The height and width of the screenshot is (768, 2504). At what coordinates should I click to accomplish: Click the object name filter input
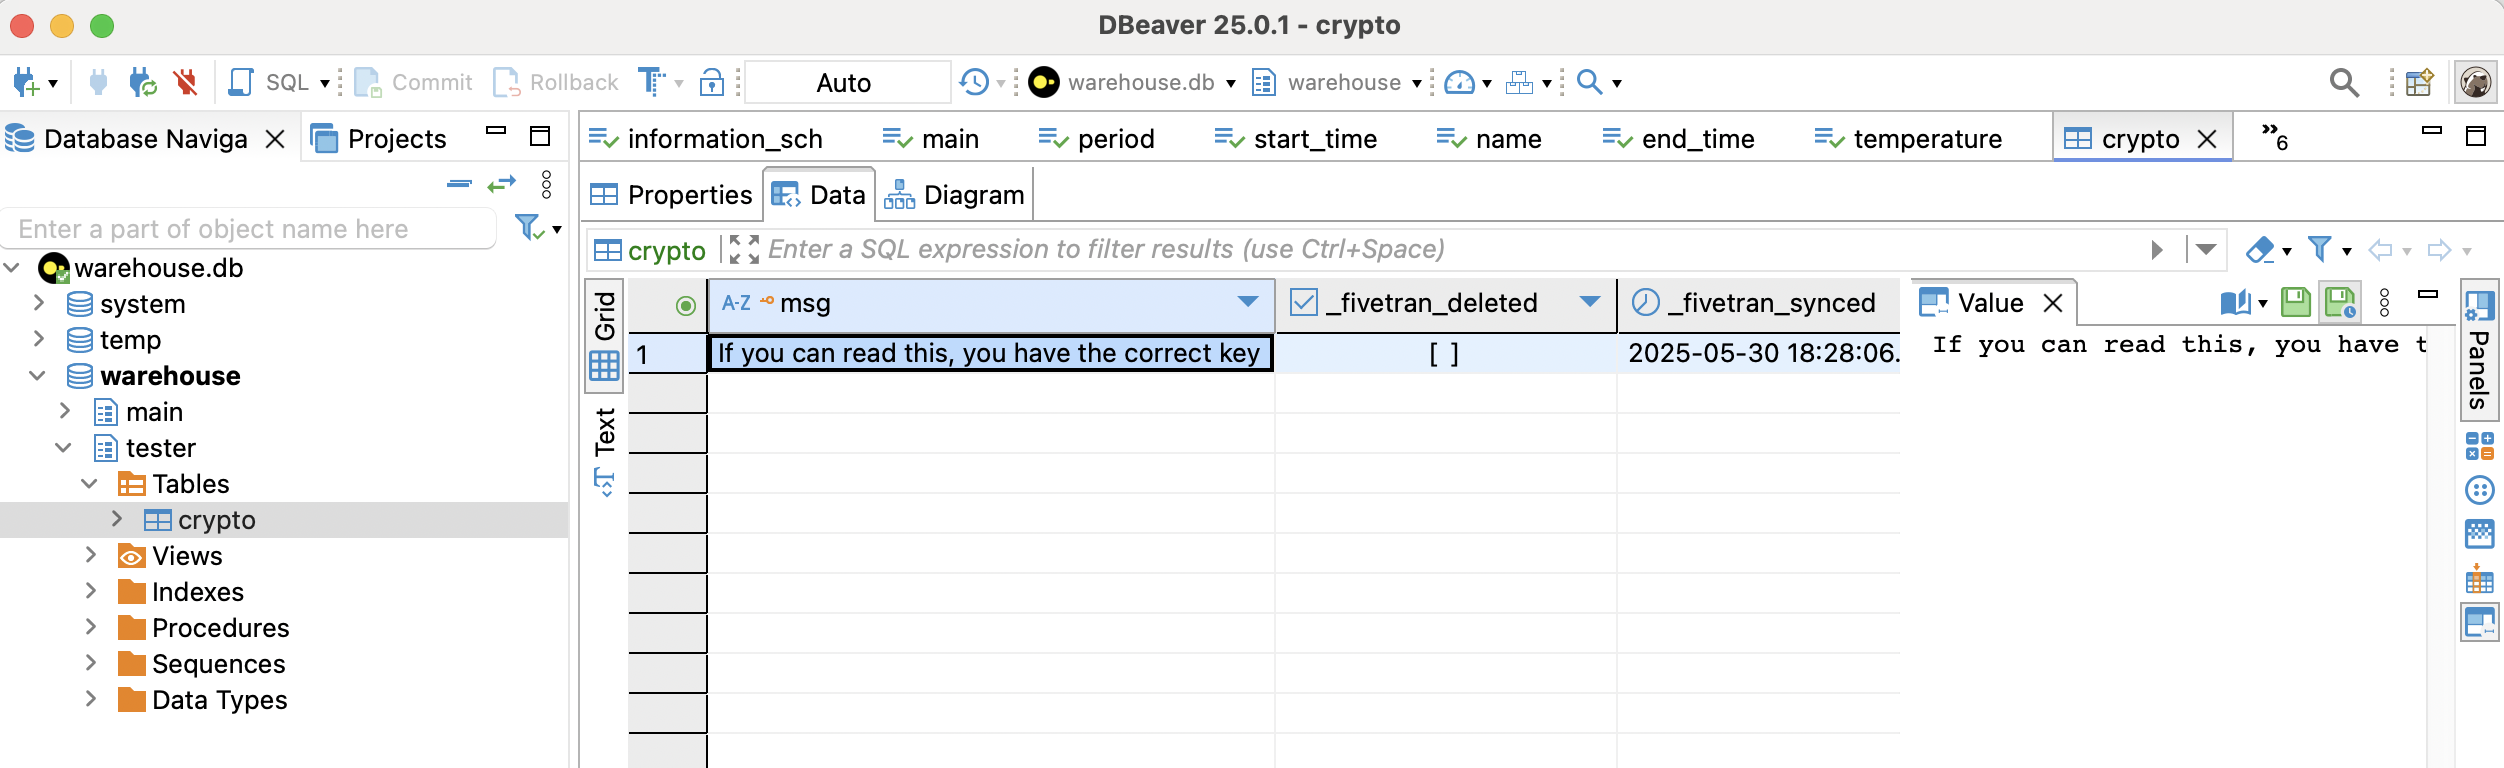pos(248,229)
